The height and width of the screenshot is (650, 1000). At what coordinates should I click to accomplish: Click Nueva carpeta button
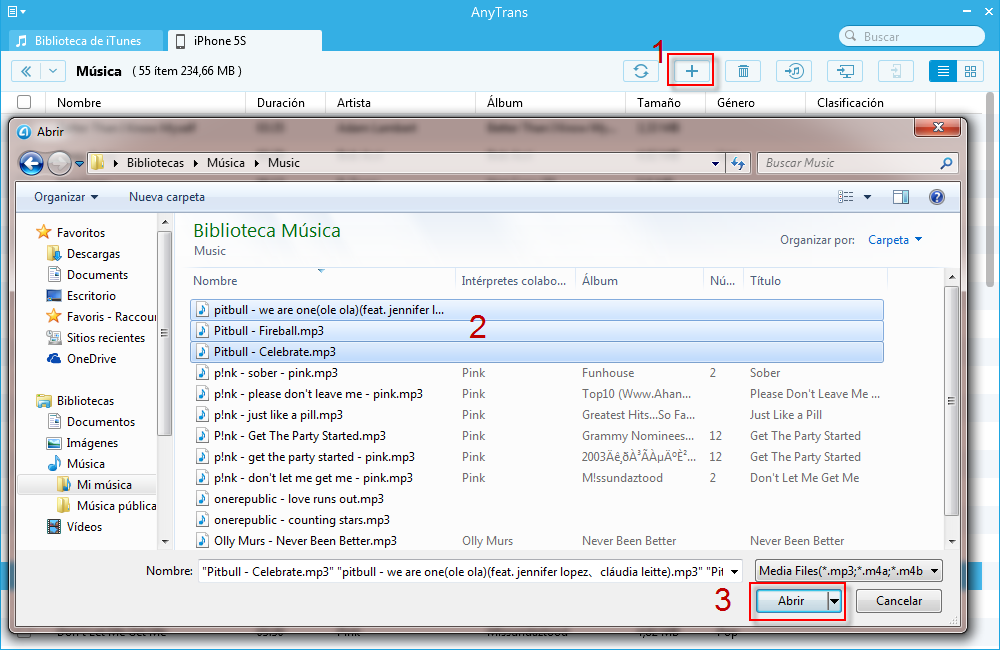pyautogui.click(x=167, y=197)
